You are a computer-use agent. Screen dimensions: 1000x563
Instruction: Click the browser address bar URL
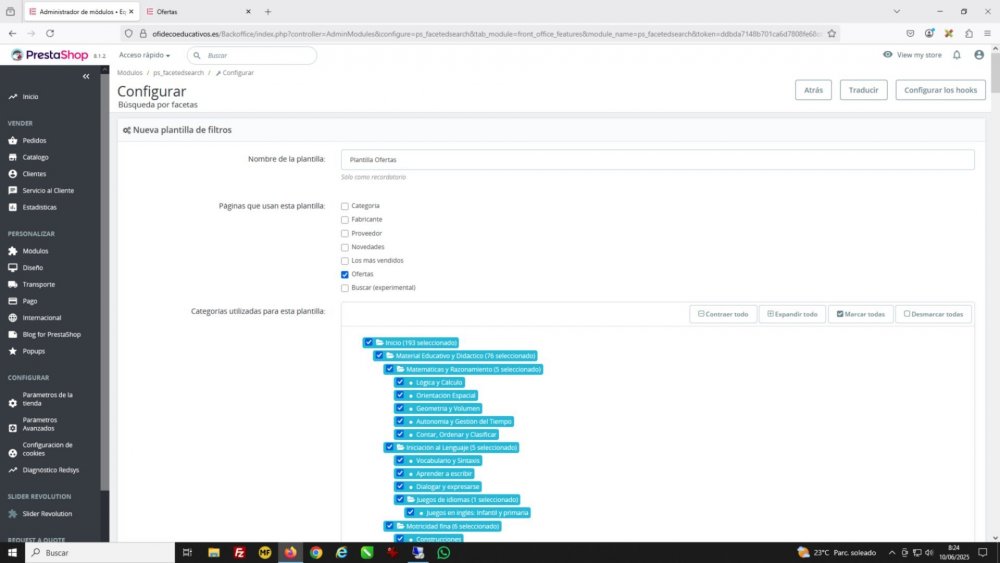click(488, 34)
